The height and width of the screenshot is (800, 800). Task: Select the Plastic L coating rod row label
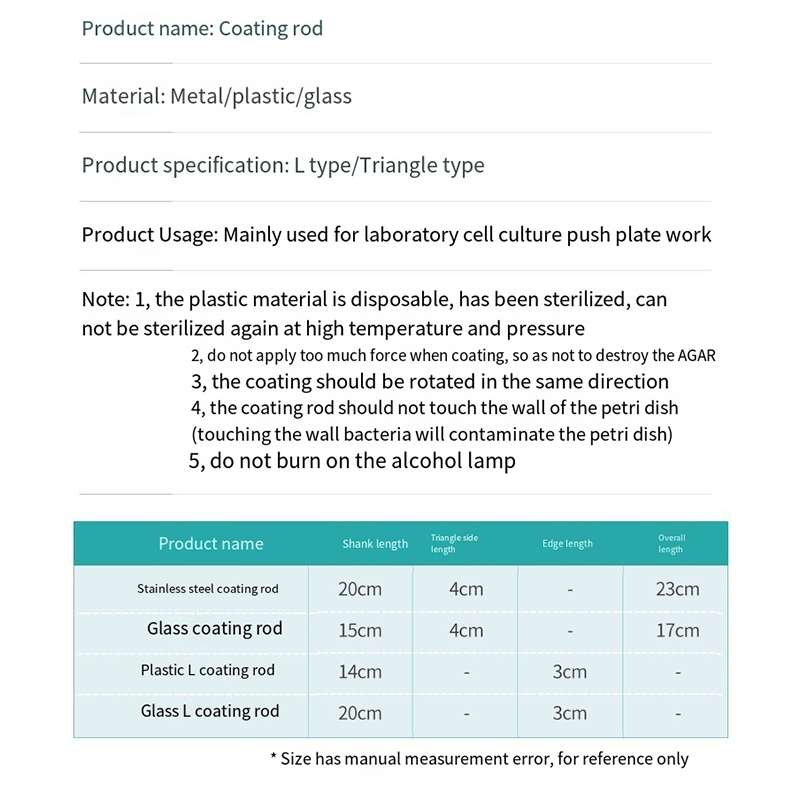click(x=207, y=670)
